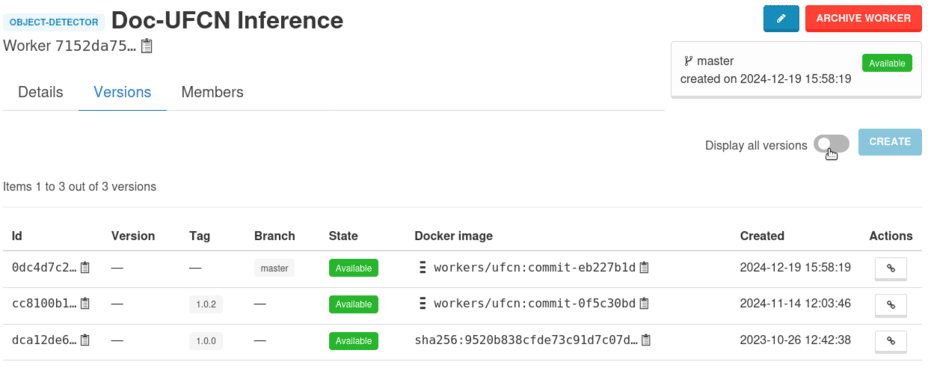Click the master branch badge in table
The image size is (928, 371).
point(274,268)
